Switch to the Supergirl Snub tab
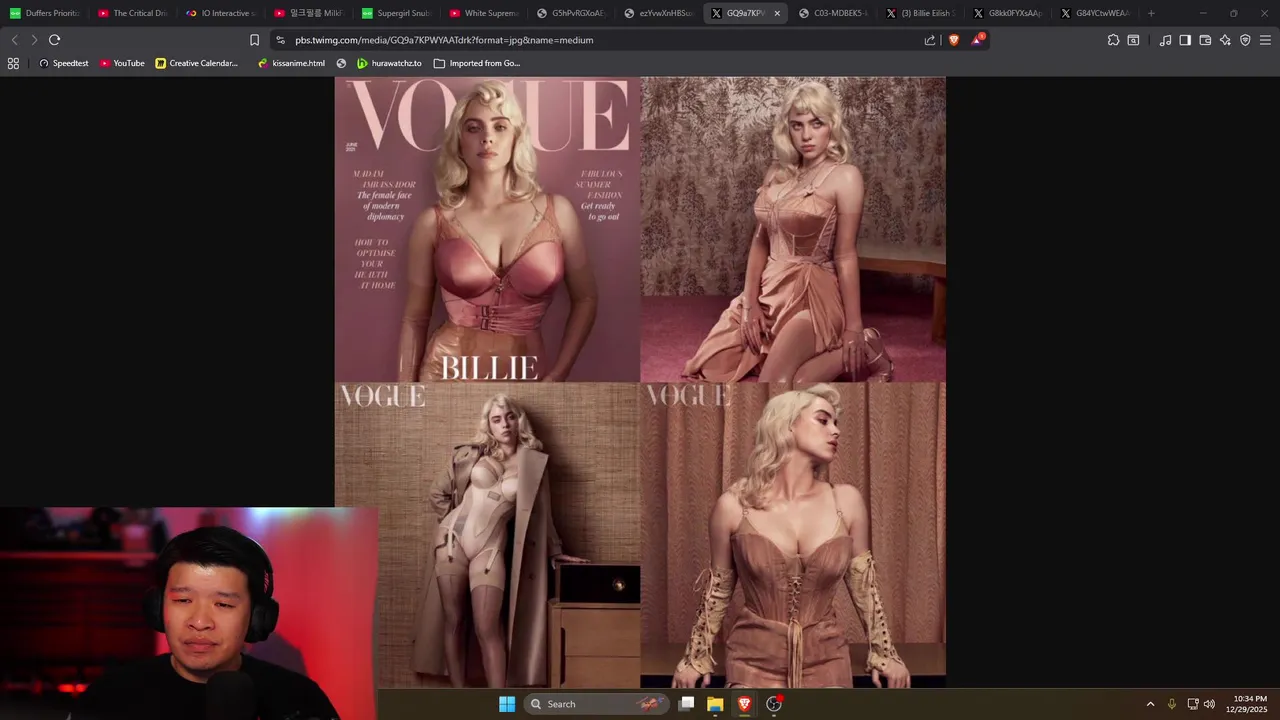This screenshot has height=720, width=1280. [397, 13]
